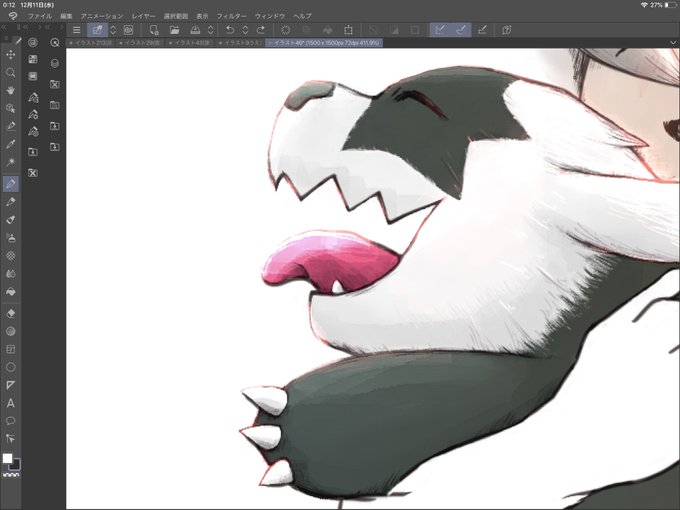
Task: Toggle Snap to Ruler
Action: coord(440,30)
